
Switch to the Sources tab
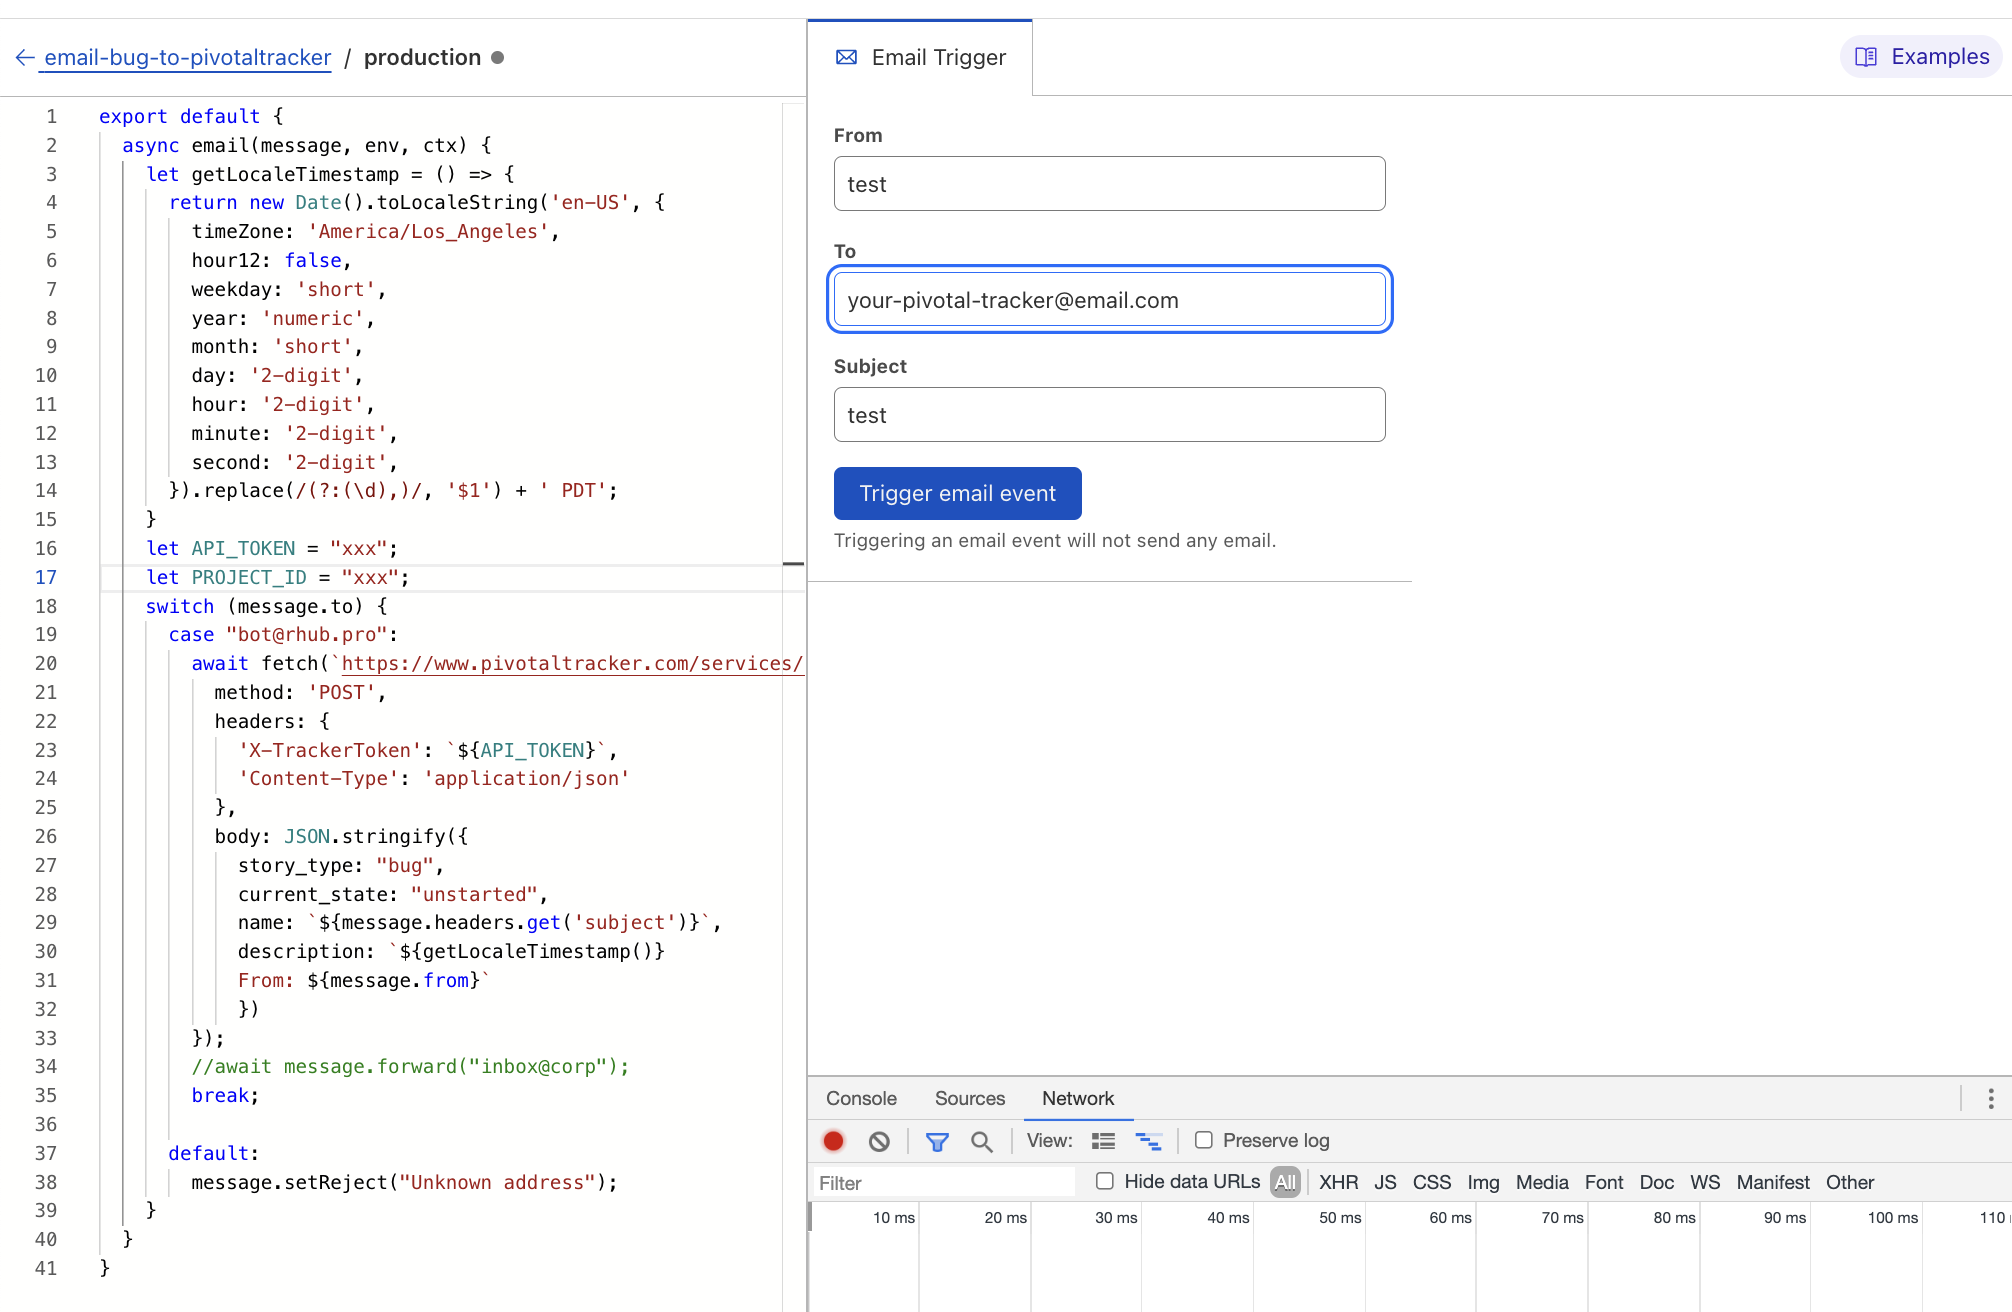point(969,1098)
